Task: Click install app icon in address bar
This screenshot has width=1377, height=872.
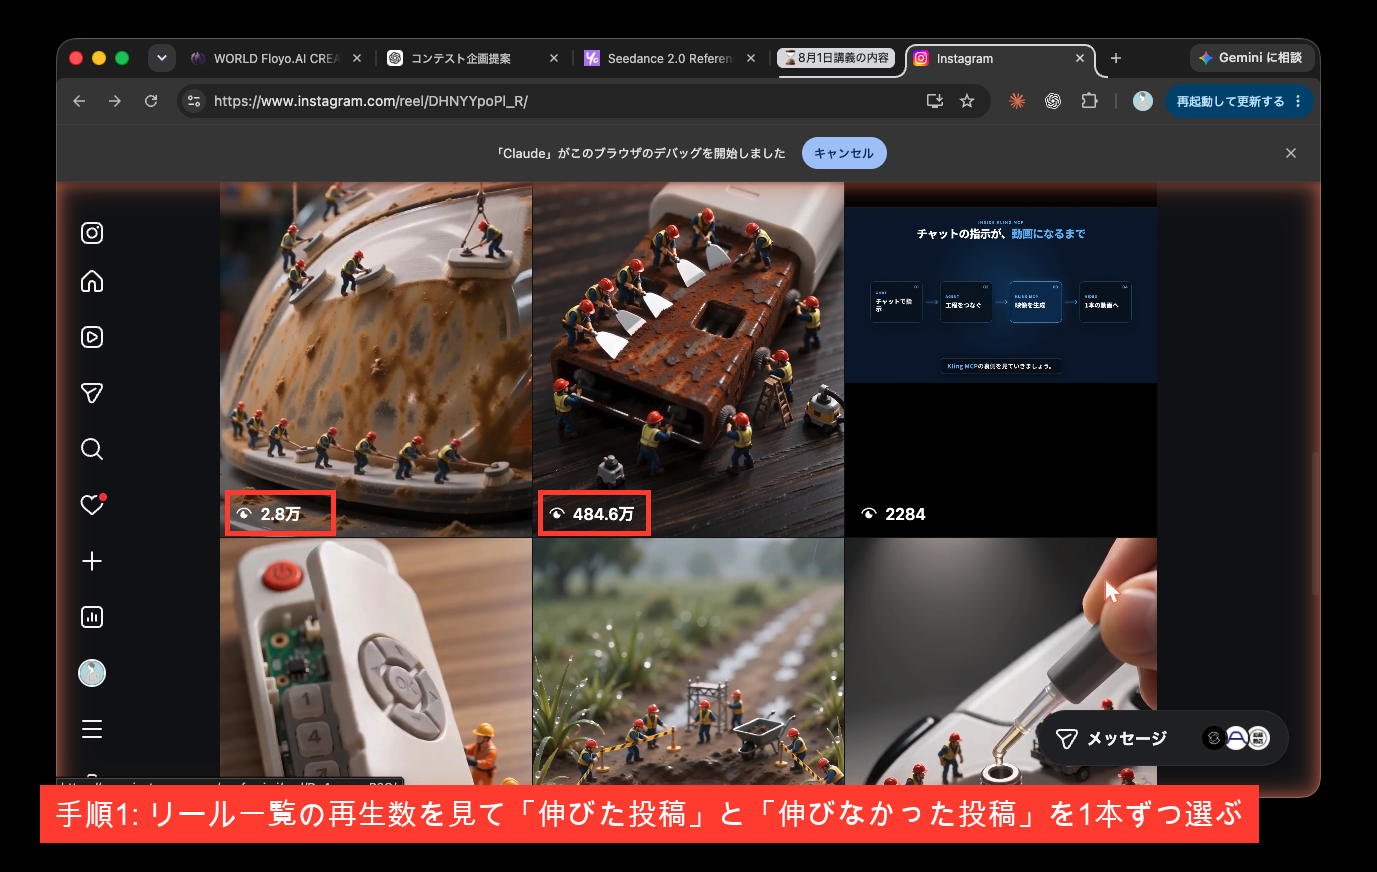Action: pos(935,101)
